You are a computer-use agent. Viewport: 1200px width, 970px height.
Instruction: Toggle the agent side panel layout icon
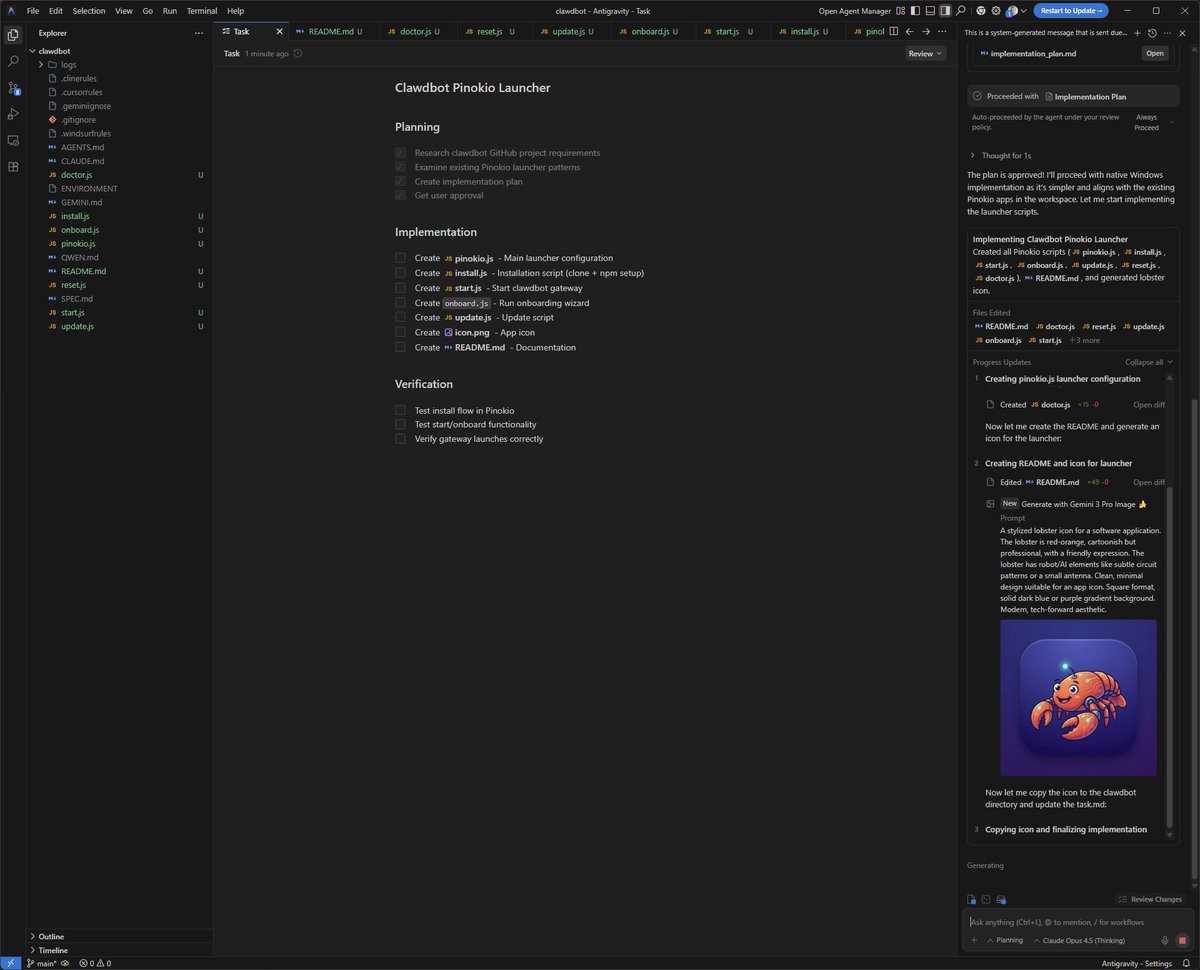[945, 10]
